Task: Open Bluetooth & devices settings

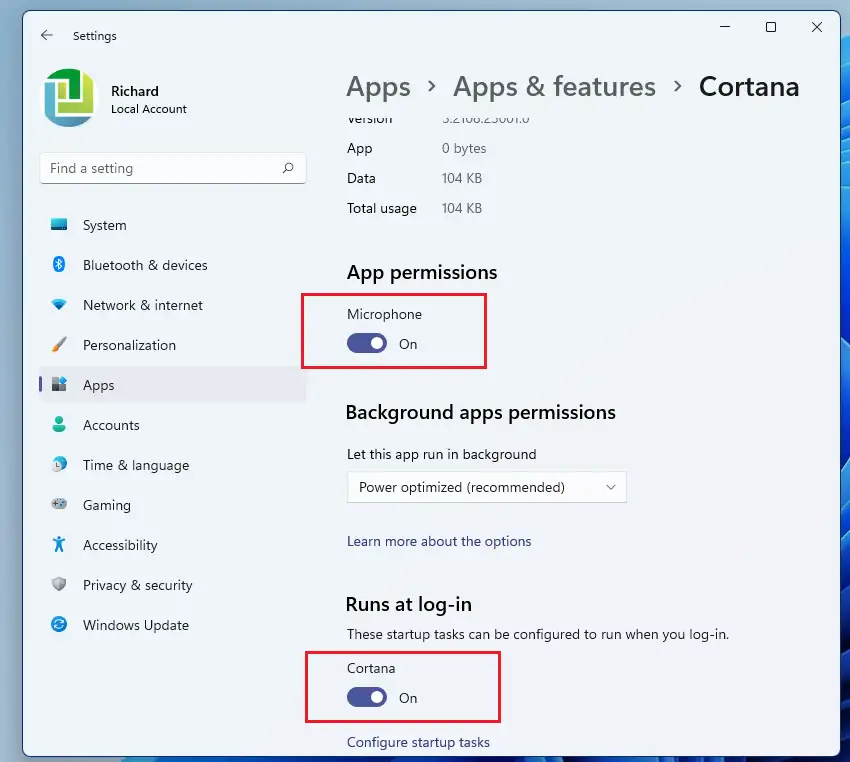Action: tap(173, 265)
